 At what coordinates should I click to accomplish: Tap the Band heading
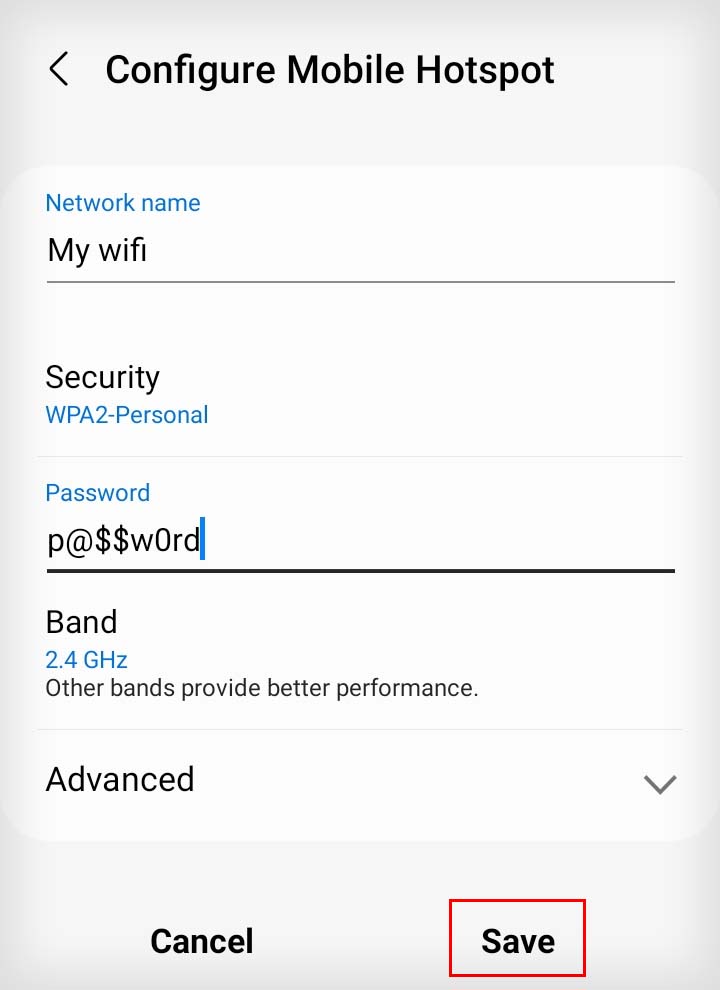pyautogui.click(x=81, y=622)
